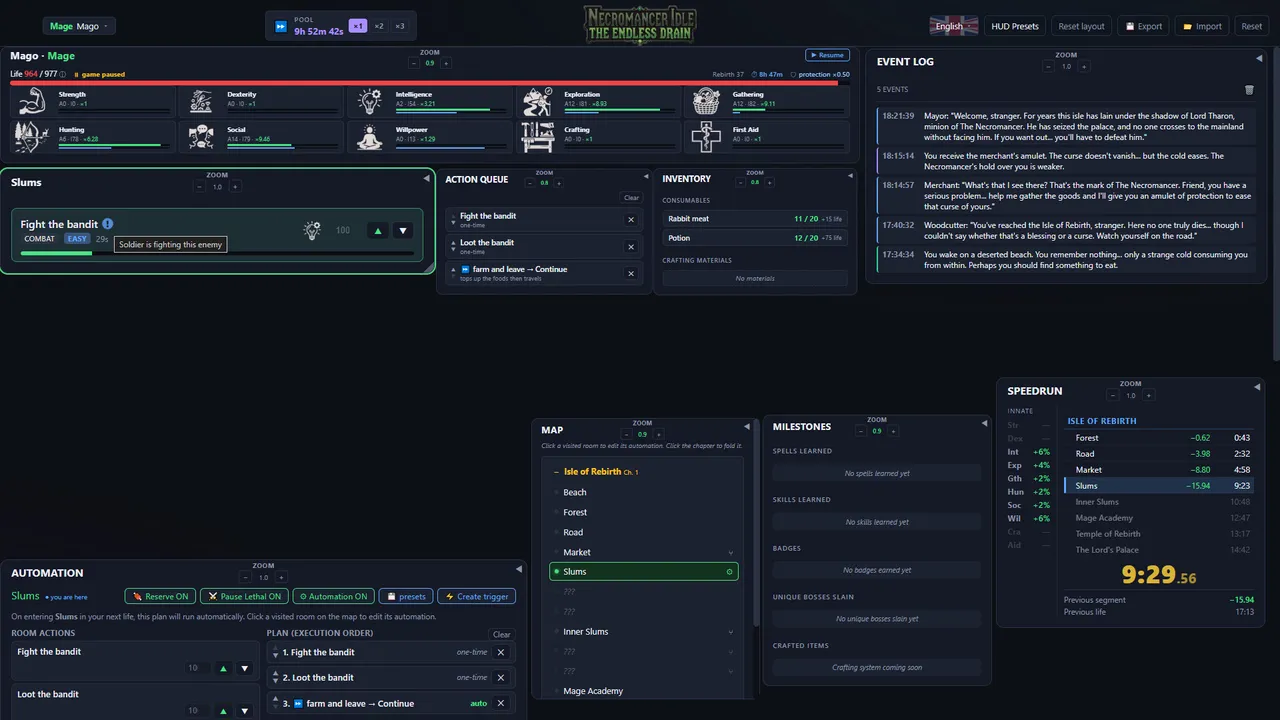The height and width of the screenshot is (720, 1280).
Task: Click Clear in the Action Queue
Action: pyautogui.click(x=631, y=198)
